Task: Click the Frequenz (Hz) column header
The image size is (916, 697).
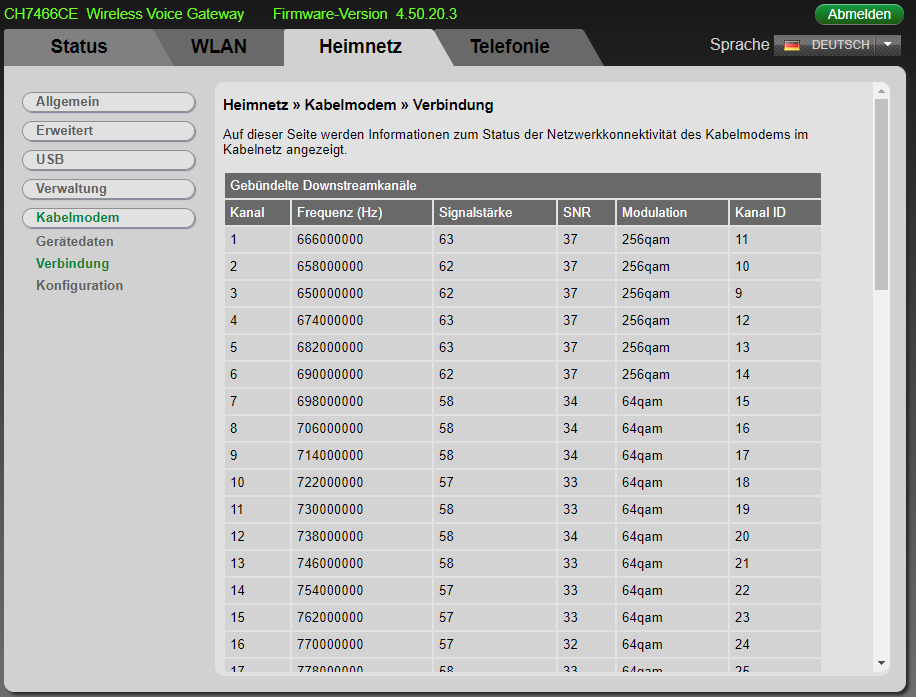Action: tap(362, 213)
